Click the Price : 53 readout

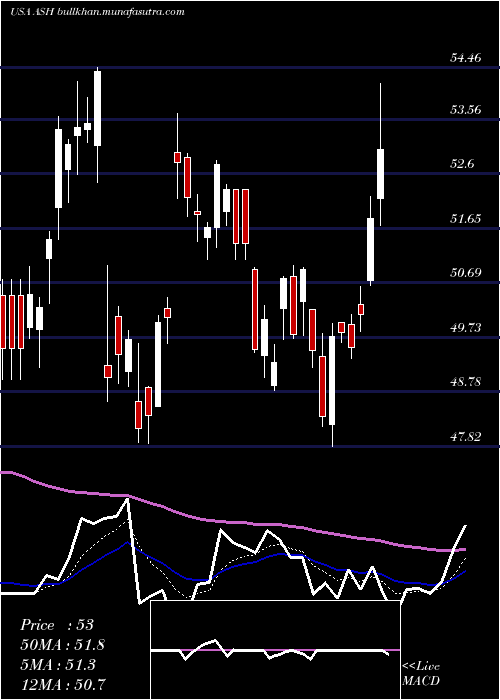57,625
